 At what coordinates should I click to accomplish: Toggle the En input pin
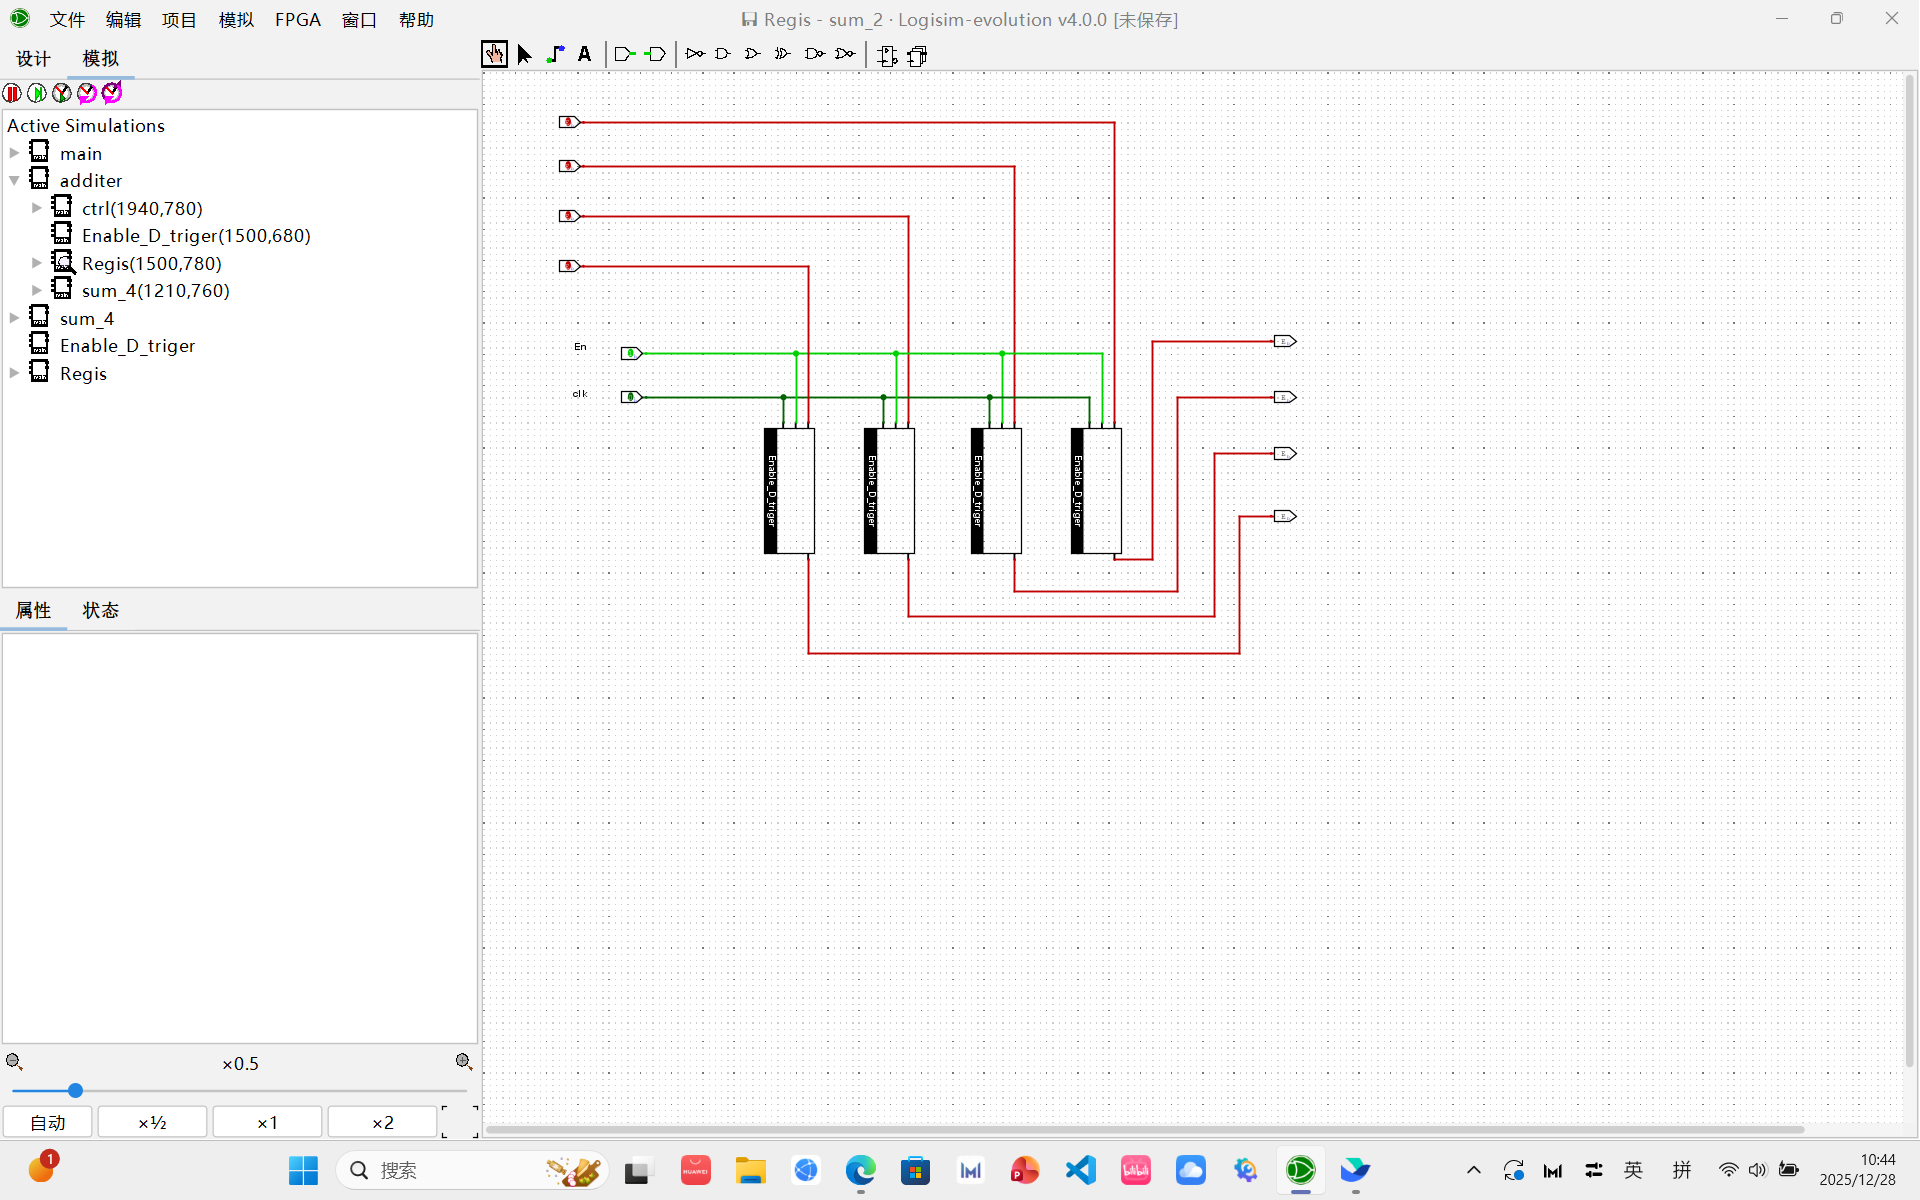630,353
